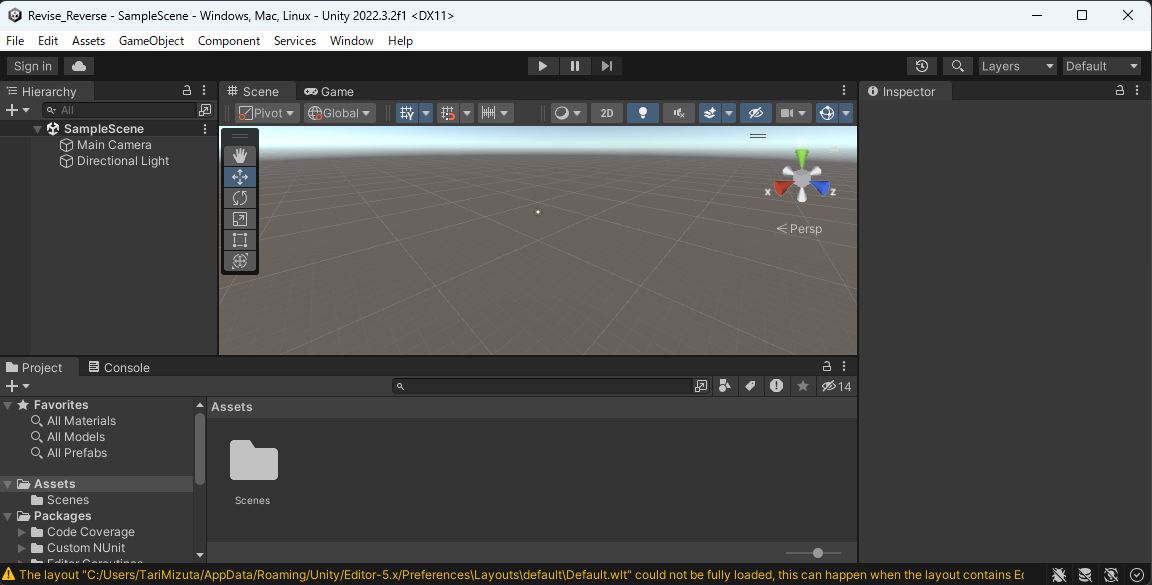Collapse the SampleScene hierarchy
This screenshot has height=585, width=1152.
click(37, 129)
